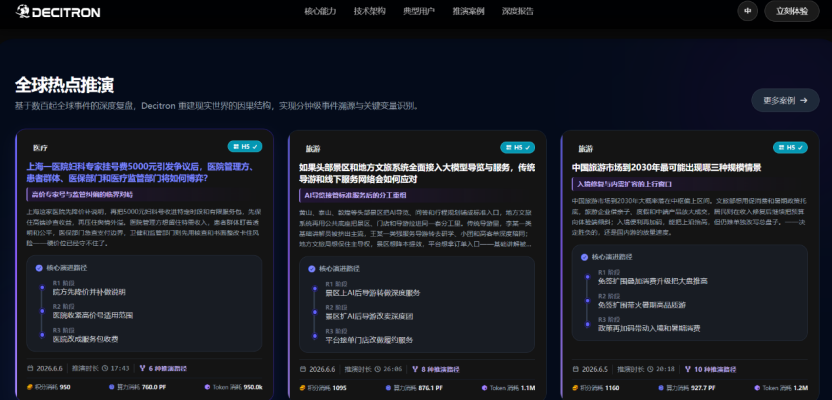Viewport: 832px width, 400px height.
Task: Open the 如果头部景区和地方文旅系统 case title
Action: (x=417, y=173)
